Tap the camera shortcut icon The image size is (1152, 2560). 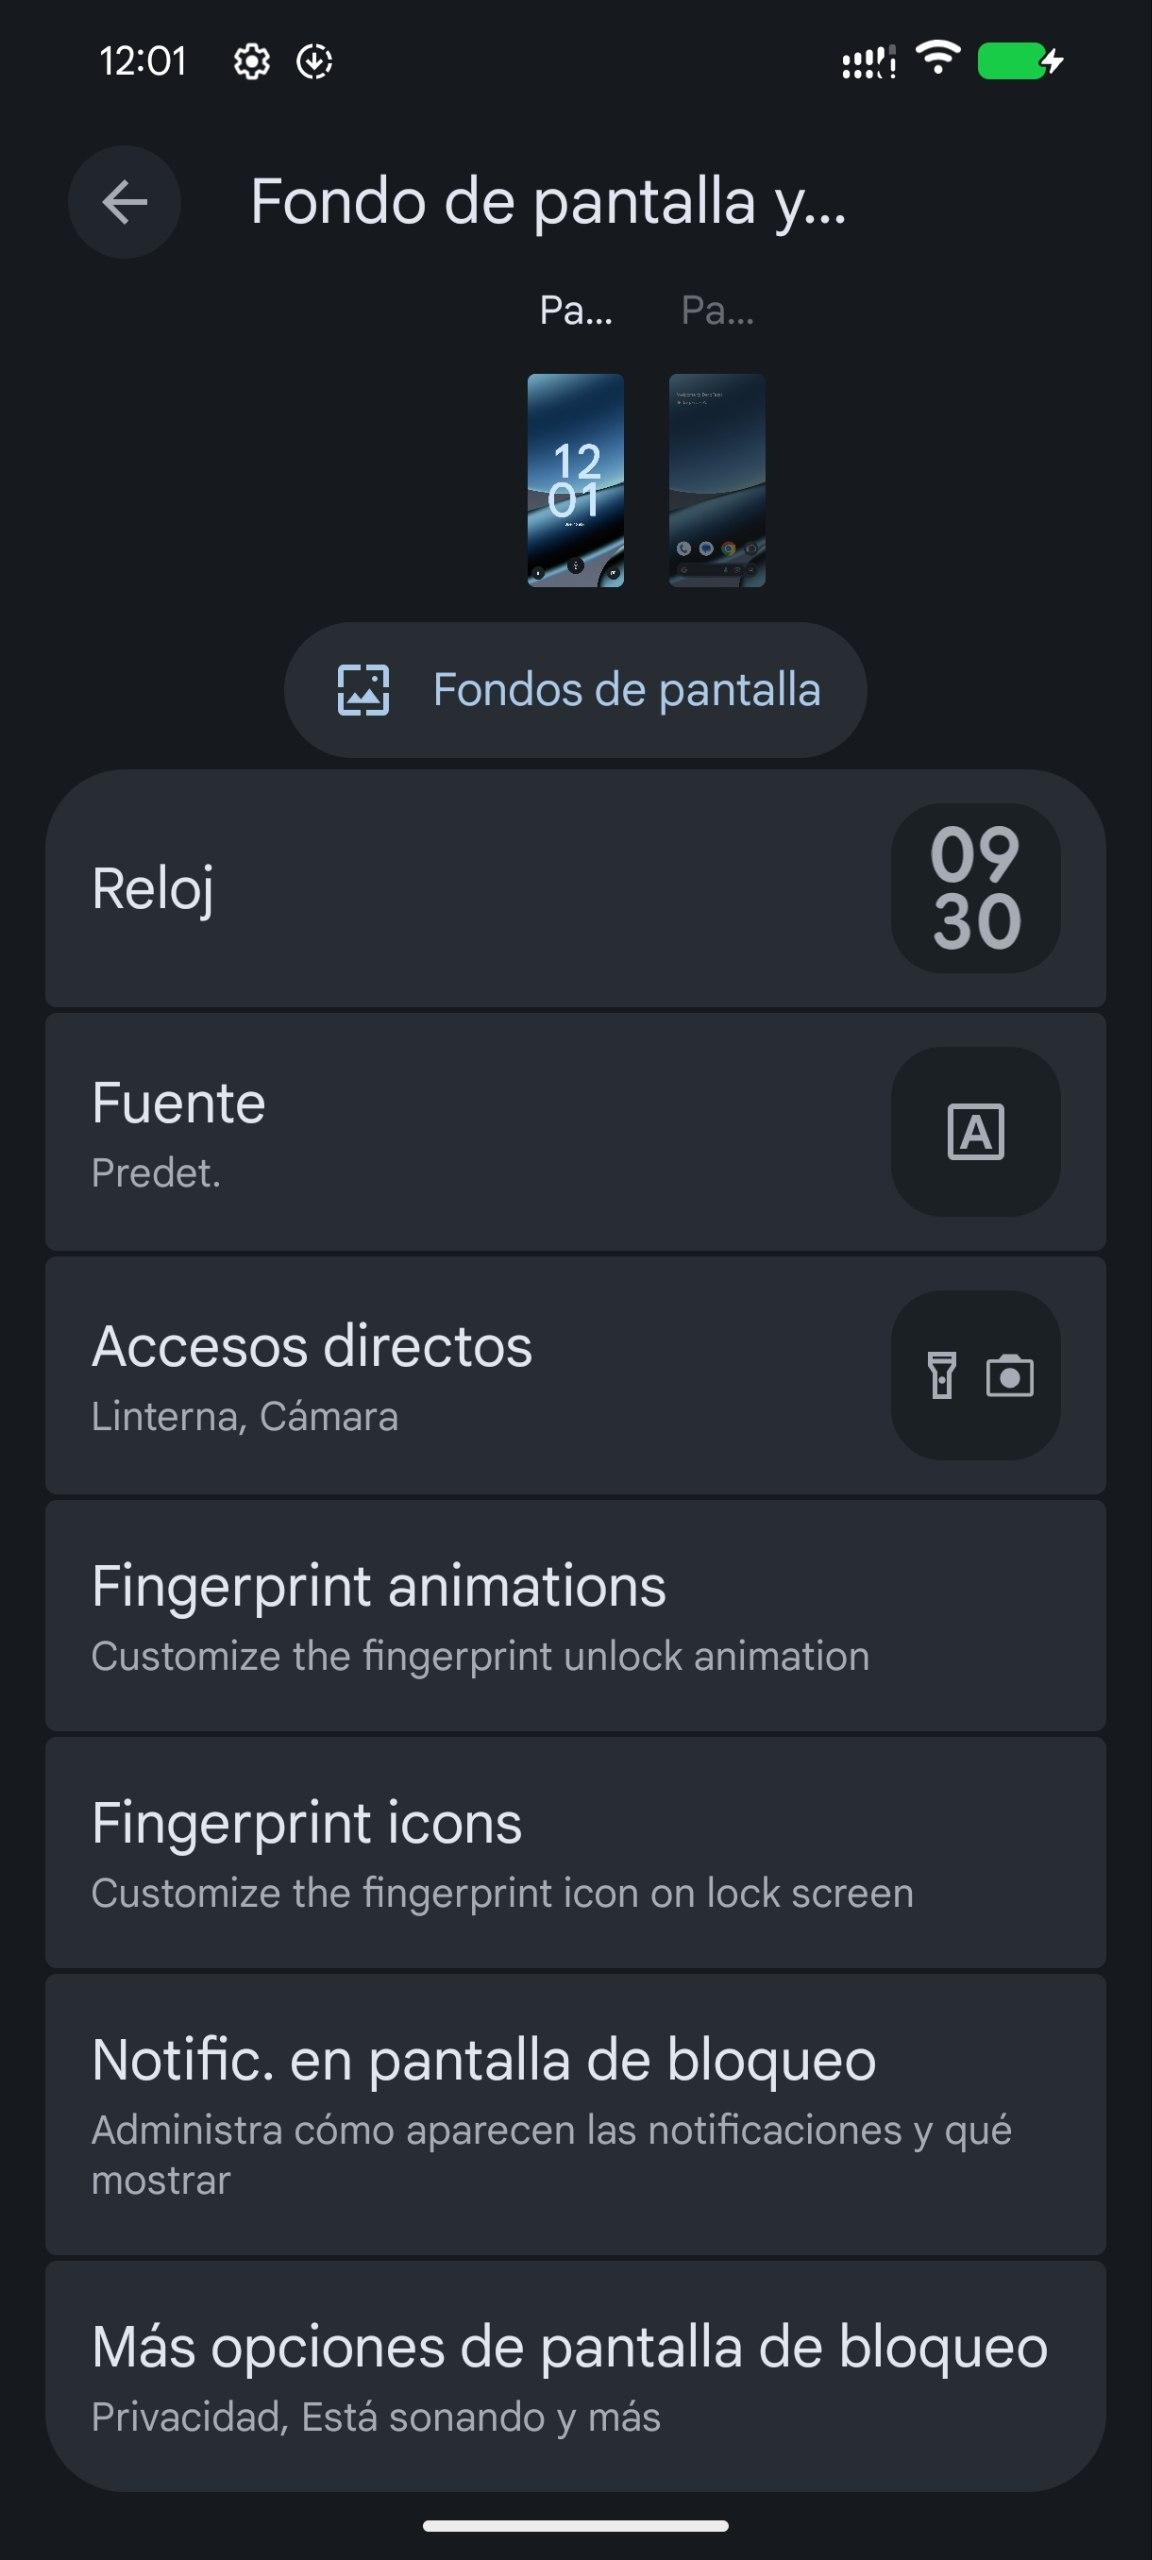(1010, 1376)
